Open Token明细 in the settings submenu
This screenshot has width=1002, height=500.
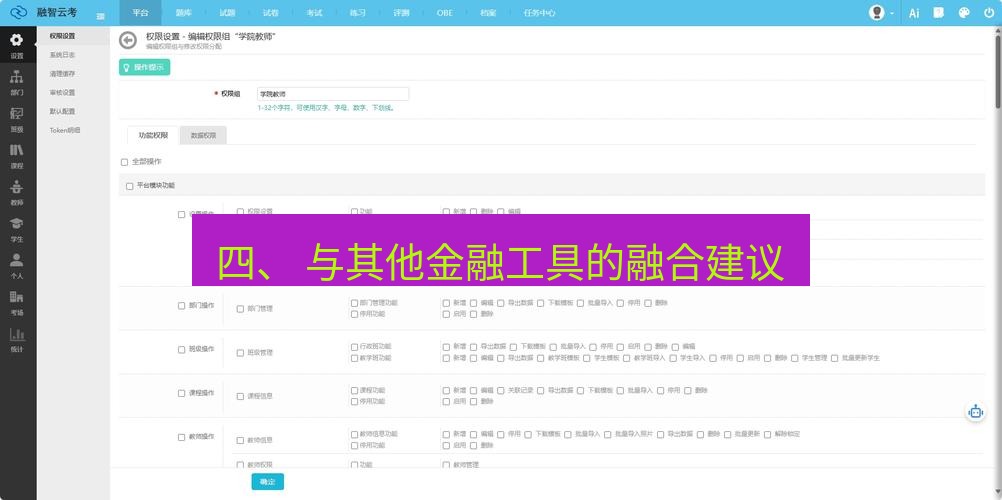coord(65,130)
